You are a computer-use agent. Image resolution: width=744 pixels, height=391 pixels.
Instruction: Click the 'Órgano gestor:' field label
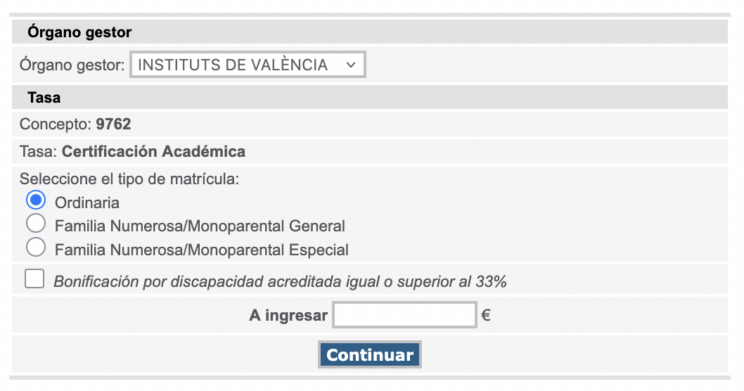coord(72,65)
